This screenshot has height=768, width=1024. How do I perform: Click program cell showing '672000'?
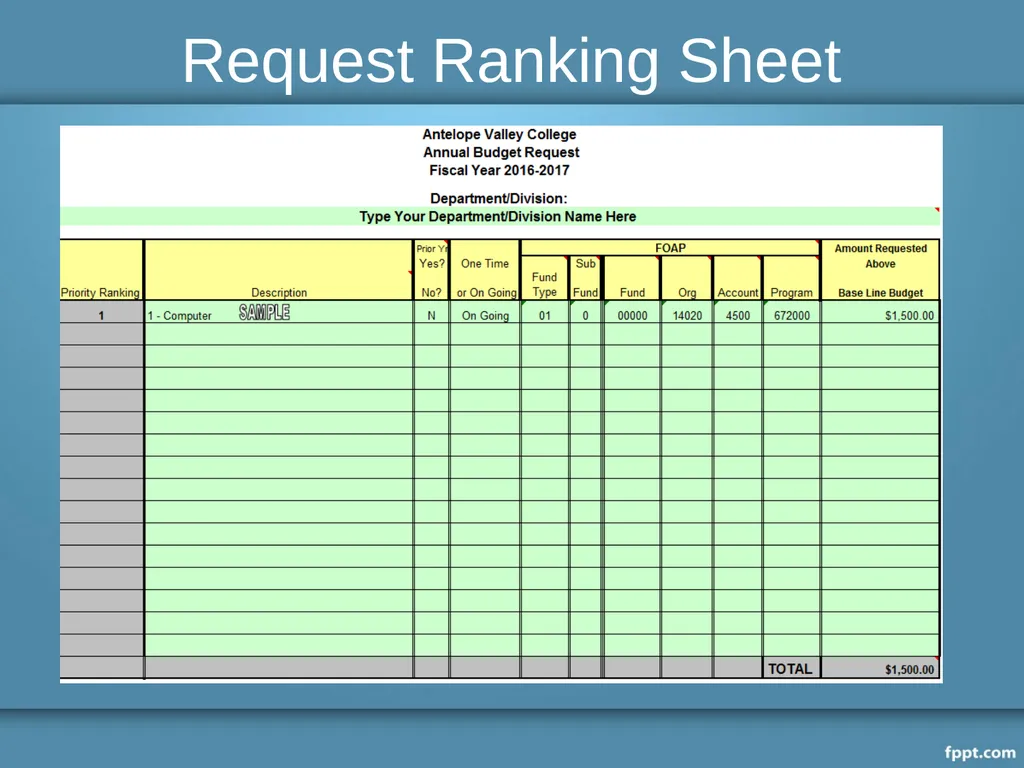(x=792, y=312)
